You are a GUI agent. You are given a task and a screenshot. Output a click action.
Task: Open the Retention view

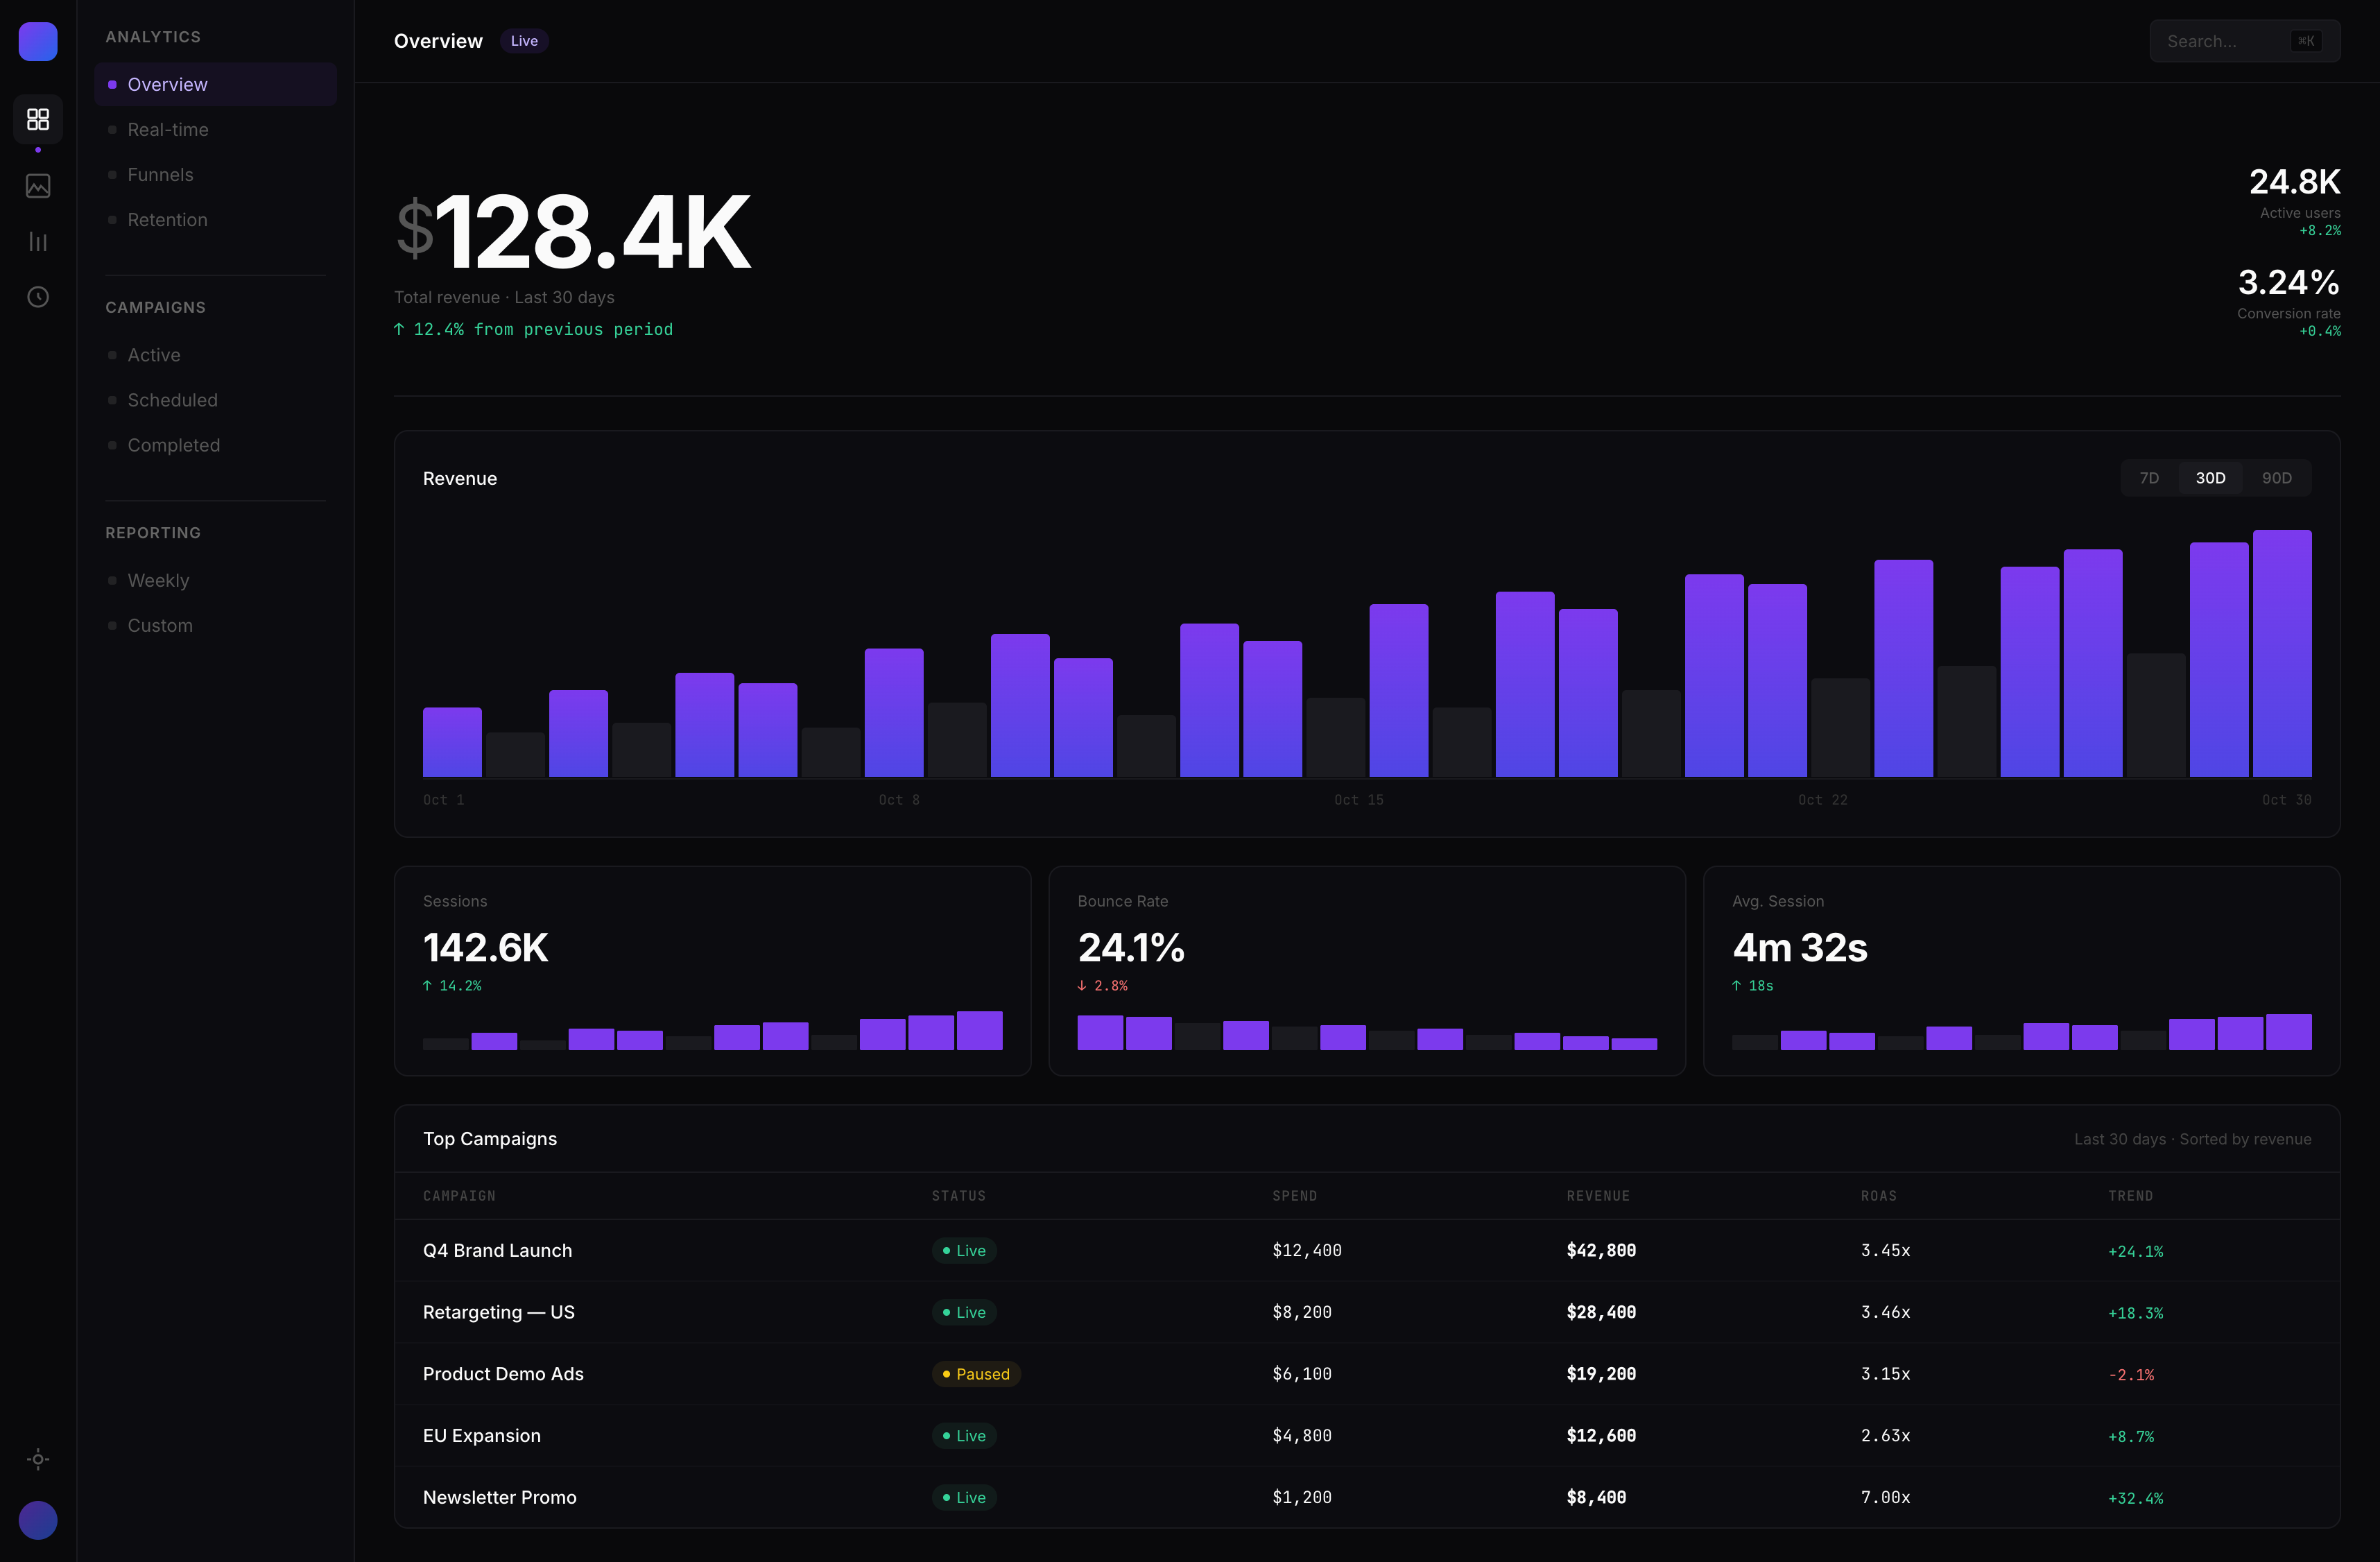[x=167, y=219]
